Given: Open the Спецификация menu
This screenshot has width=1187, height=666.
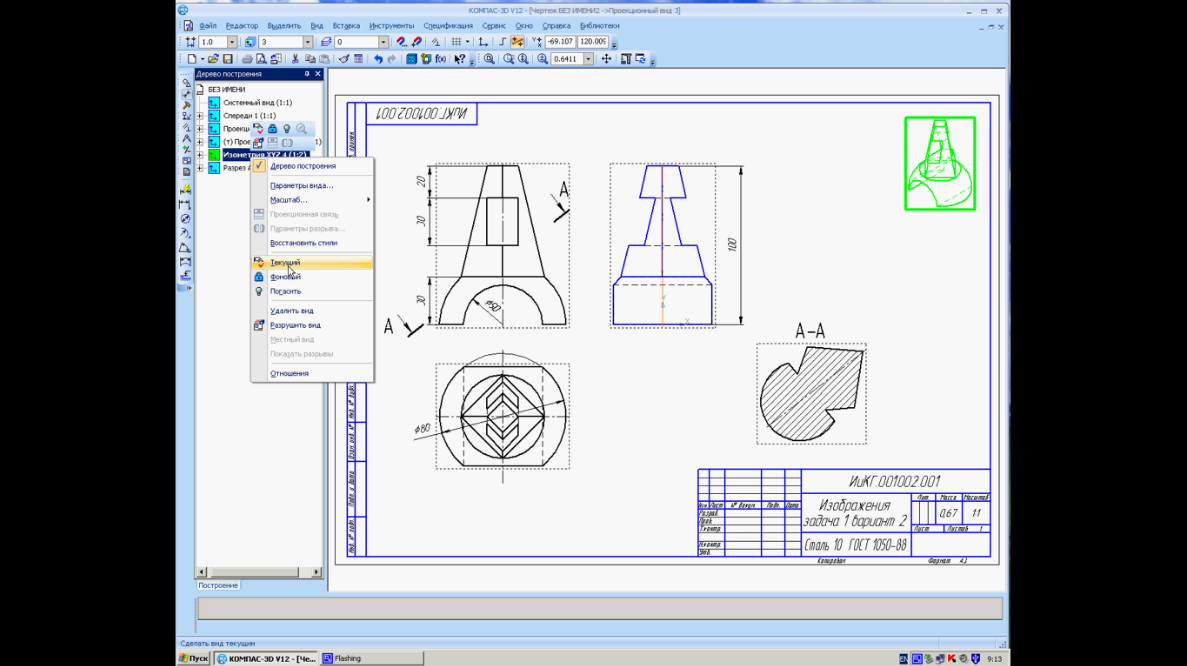Looking at the screenshot, I should pos(449,25).
